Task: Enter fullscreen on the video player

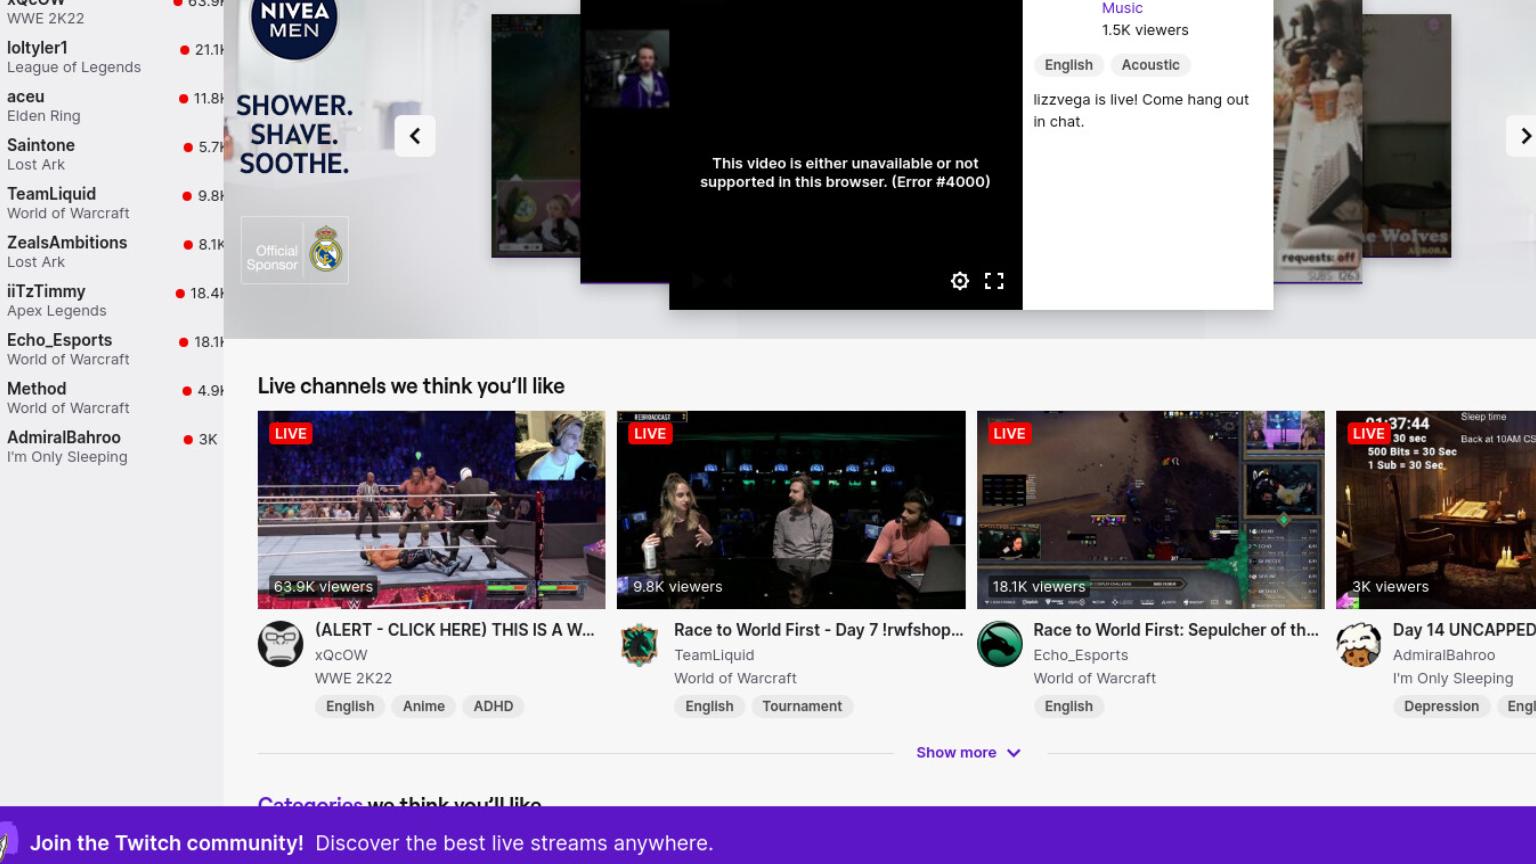Action: click(x=994, y=281)
